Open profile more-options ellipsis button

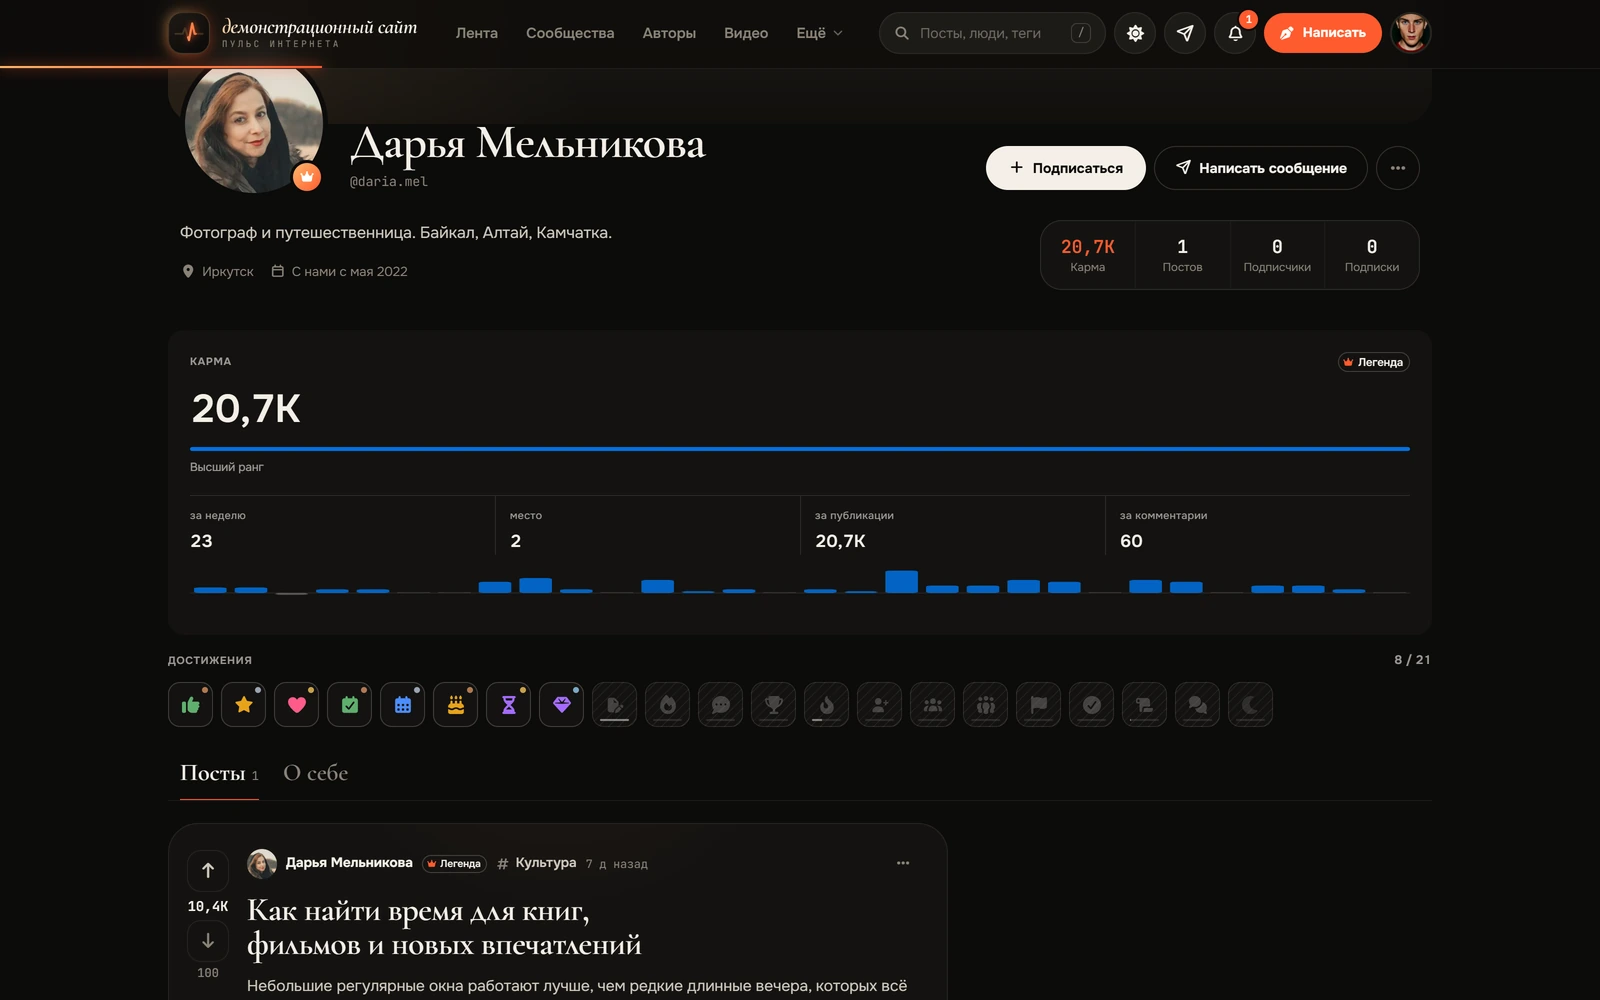(1398, 168)
